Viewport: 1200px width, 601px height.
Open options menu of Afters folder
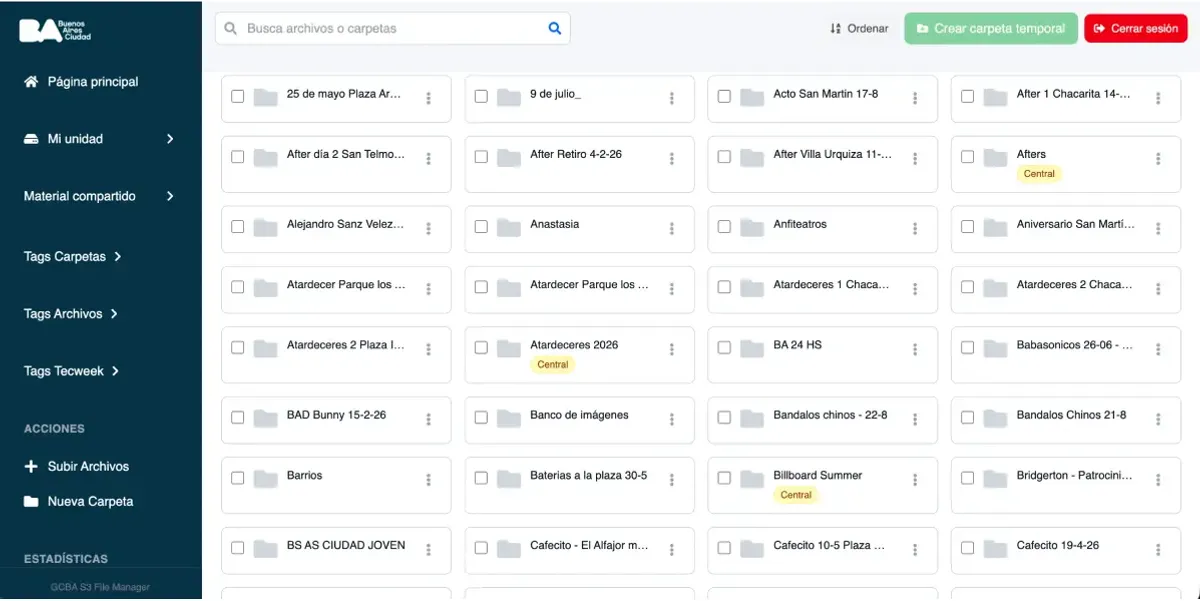point(1158,159)
